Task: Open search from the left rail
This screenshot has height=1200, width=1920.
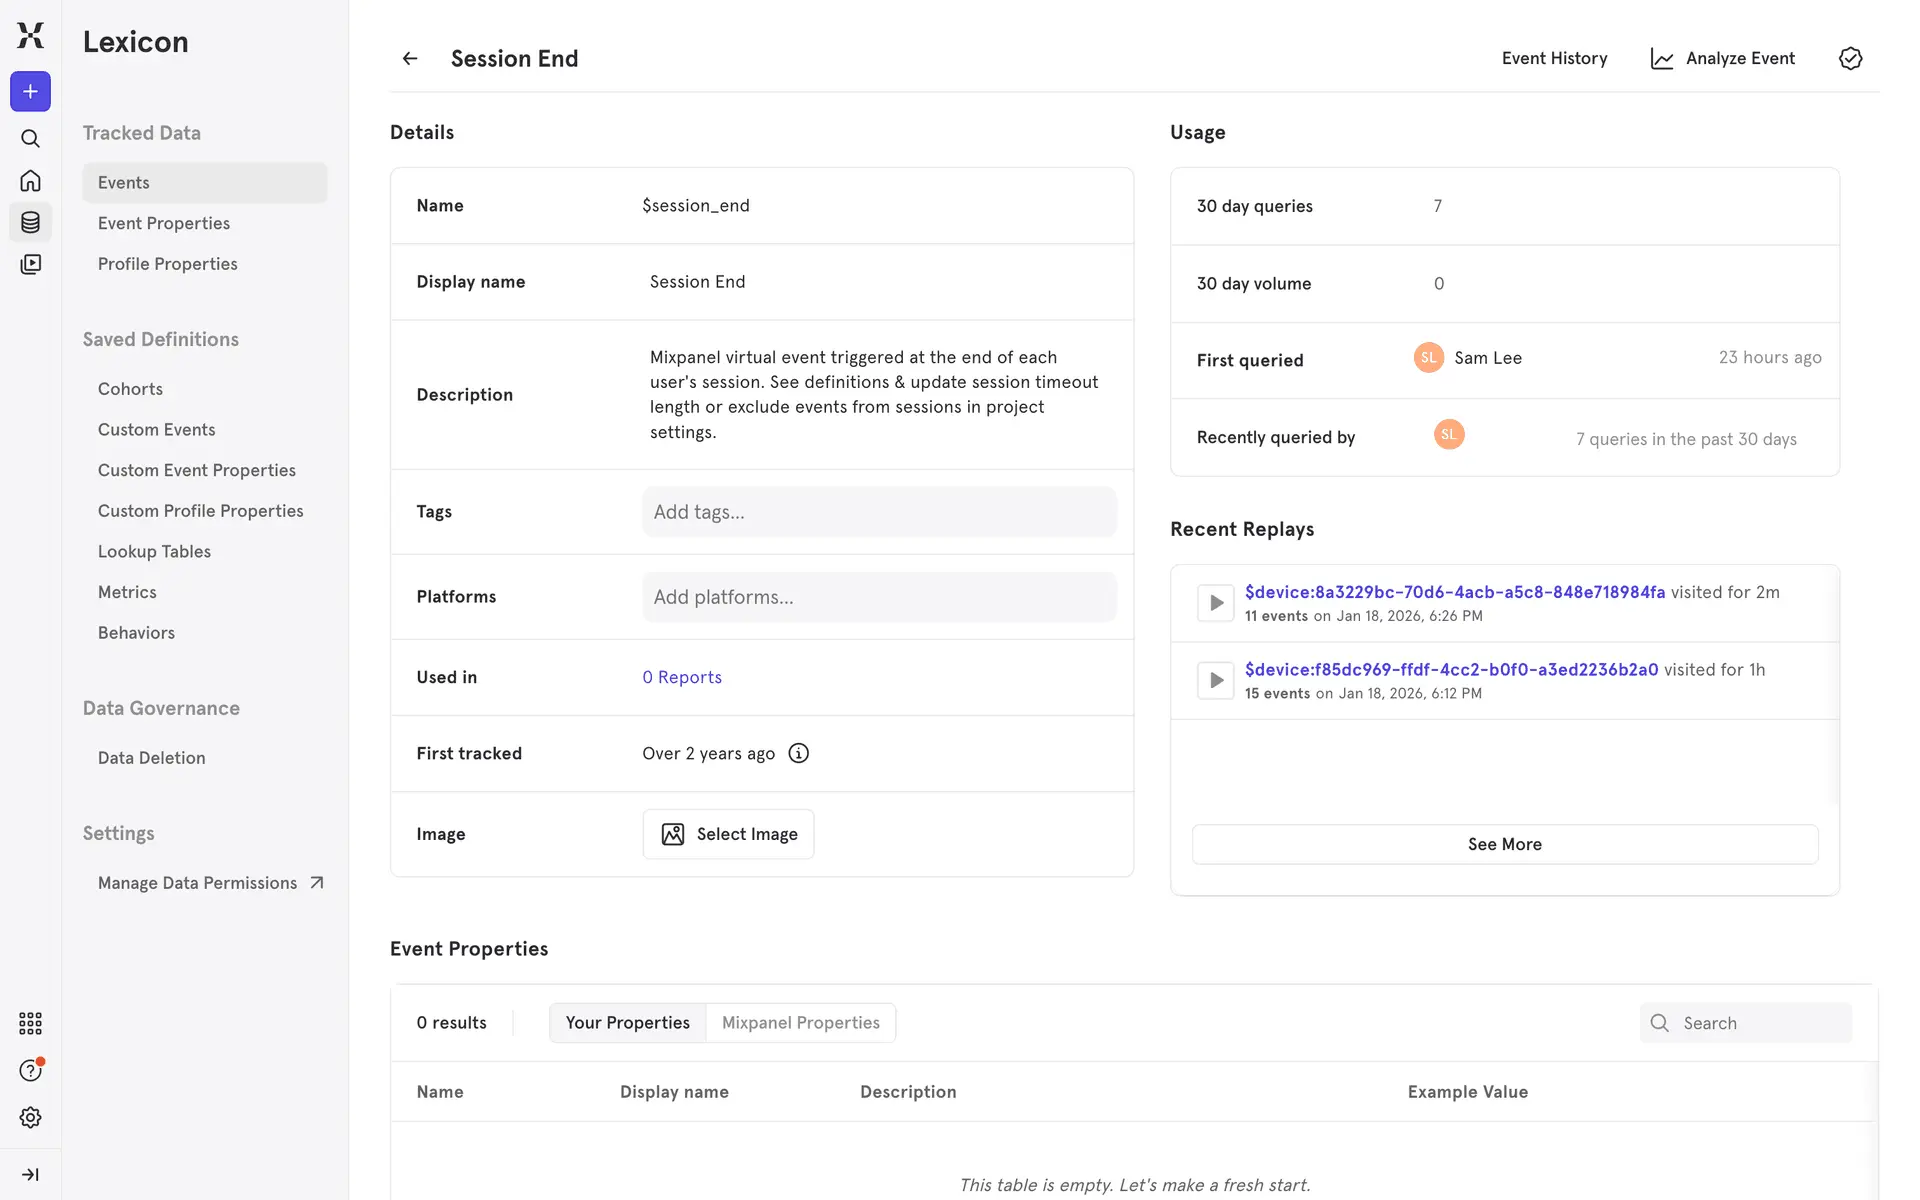Action: tap(30, 139)
